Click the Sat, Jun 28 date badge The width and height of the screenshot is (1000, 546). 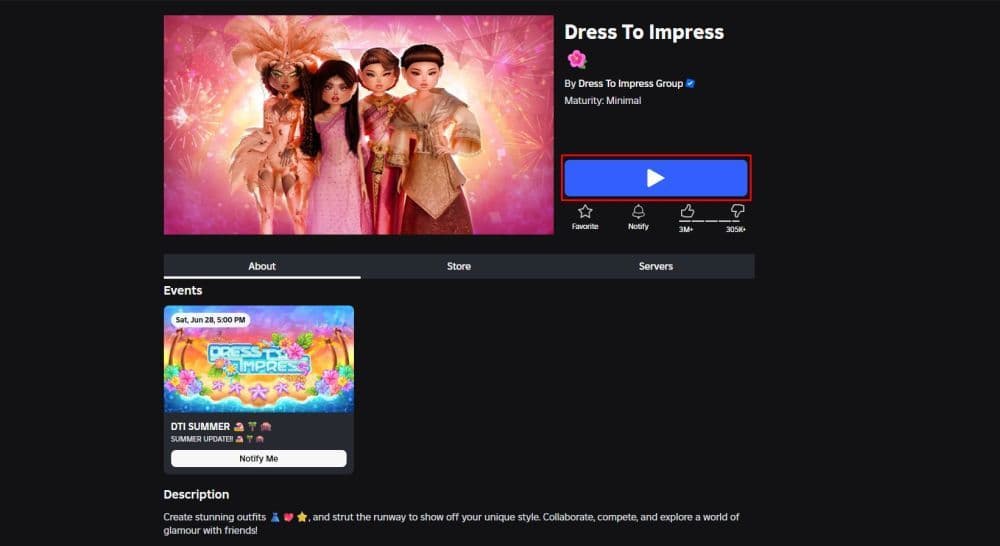tap(210, 320)
